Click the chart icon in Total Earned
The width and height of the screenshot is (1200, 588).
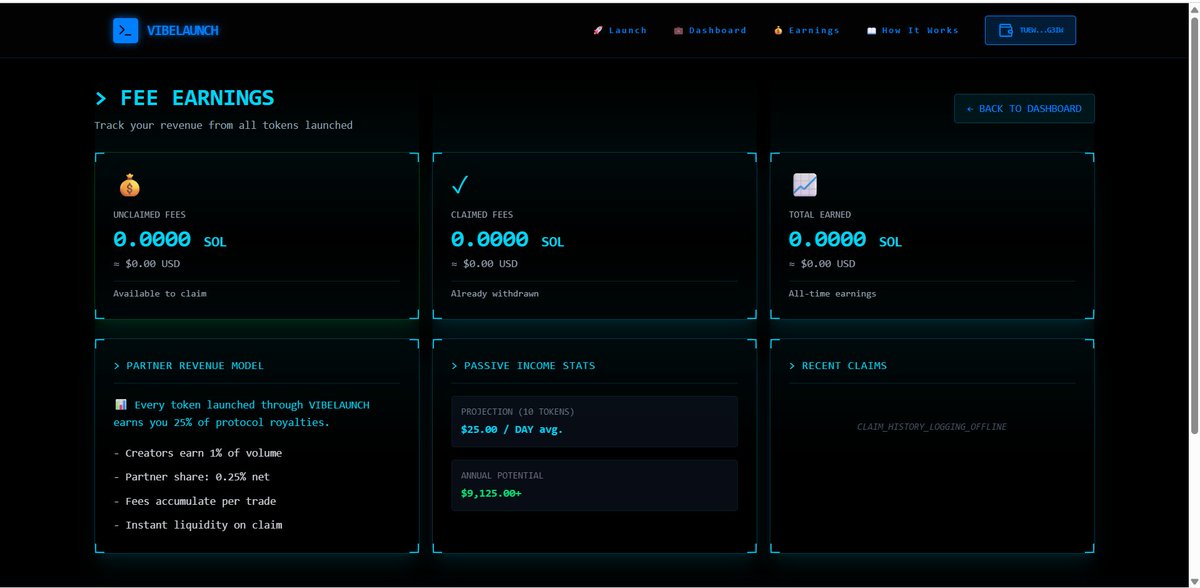point(804,185)
